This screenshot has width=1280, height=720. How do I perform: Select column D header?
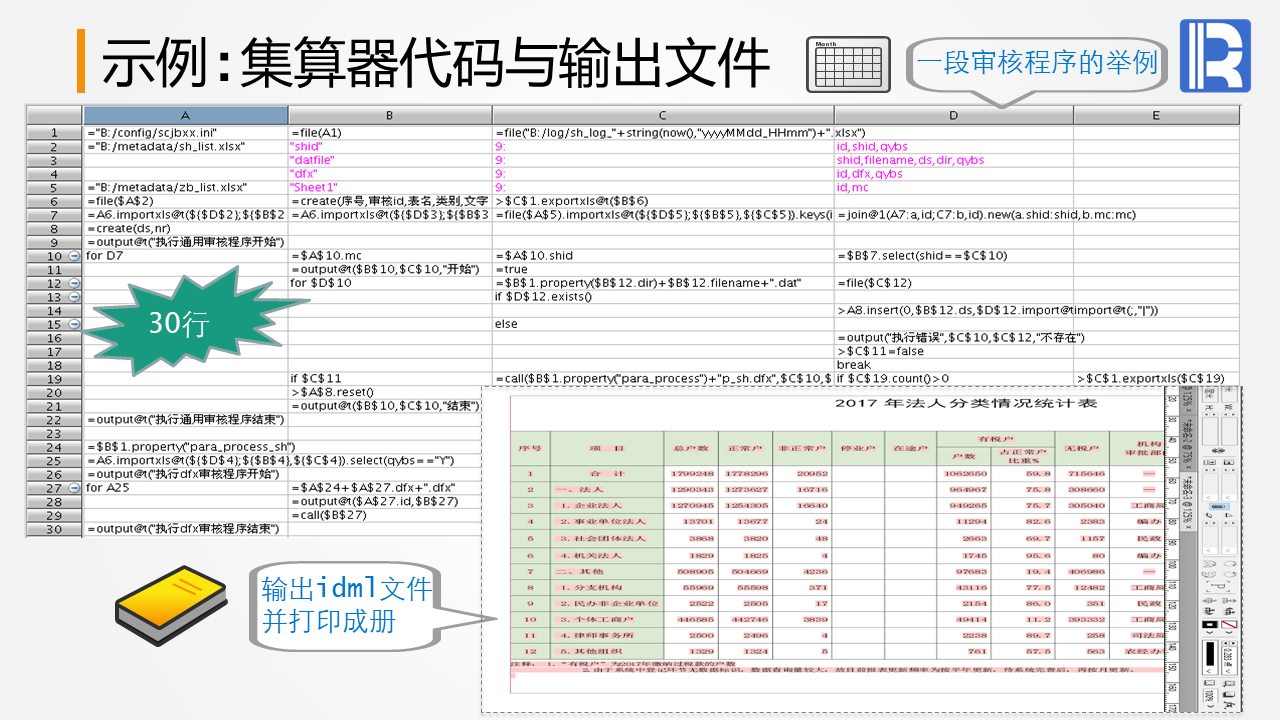954,115
